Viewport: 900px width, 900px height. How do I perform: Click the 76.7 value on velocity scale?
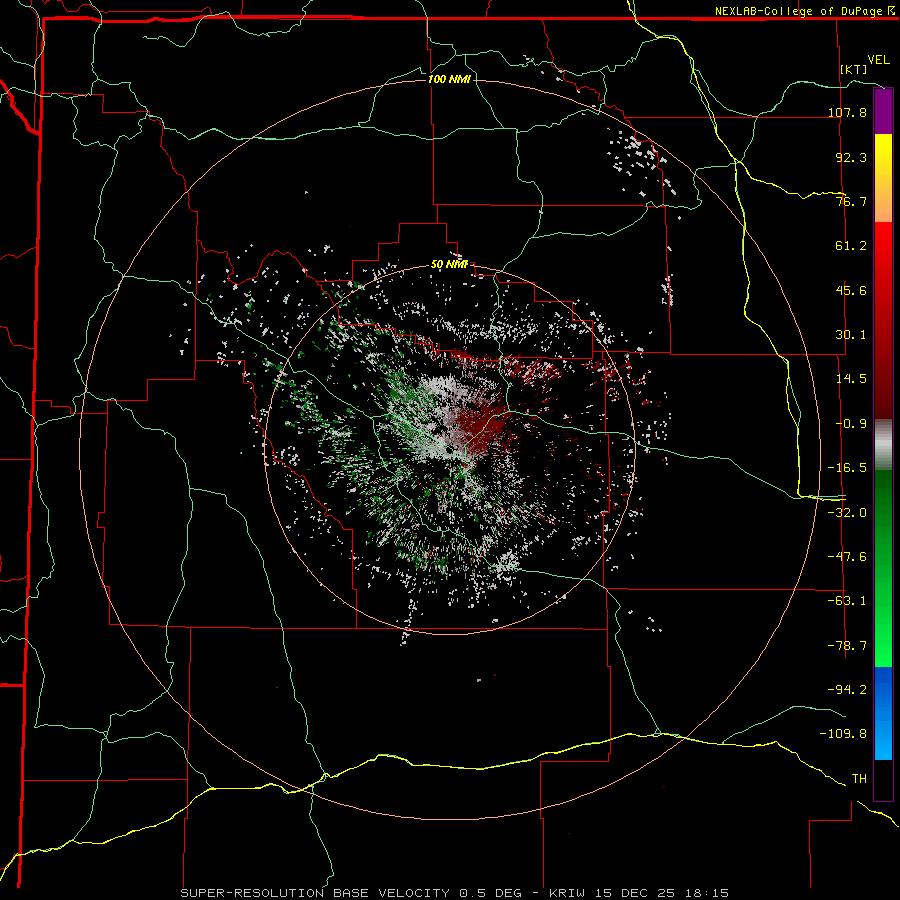tap(851, 201)
